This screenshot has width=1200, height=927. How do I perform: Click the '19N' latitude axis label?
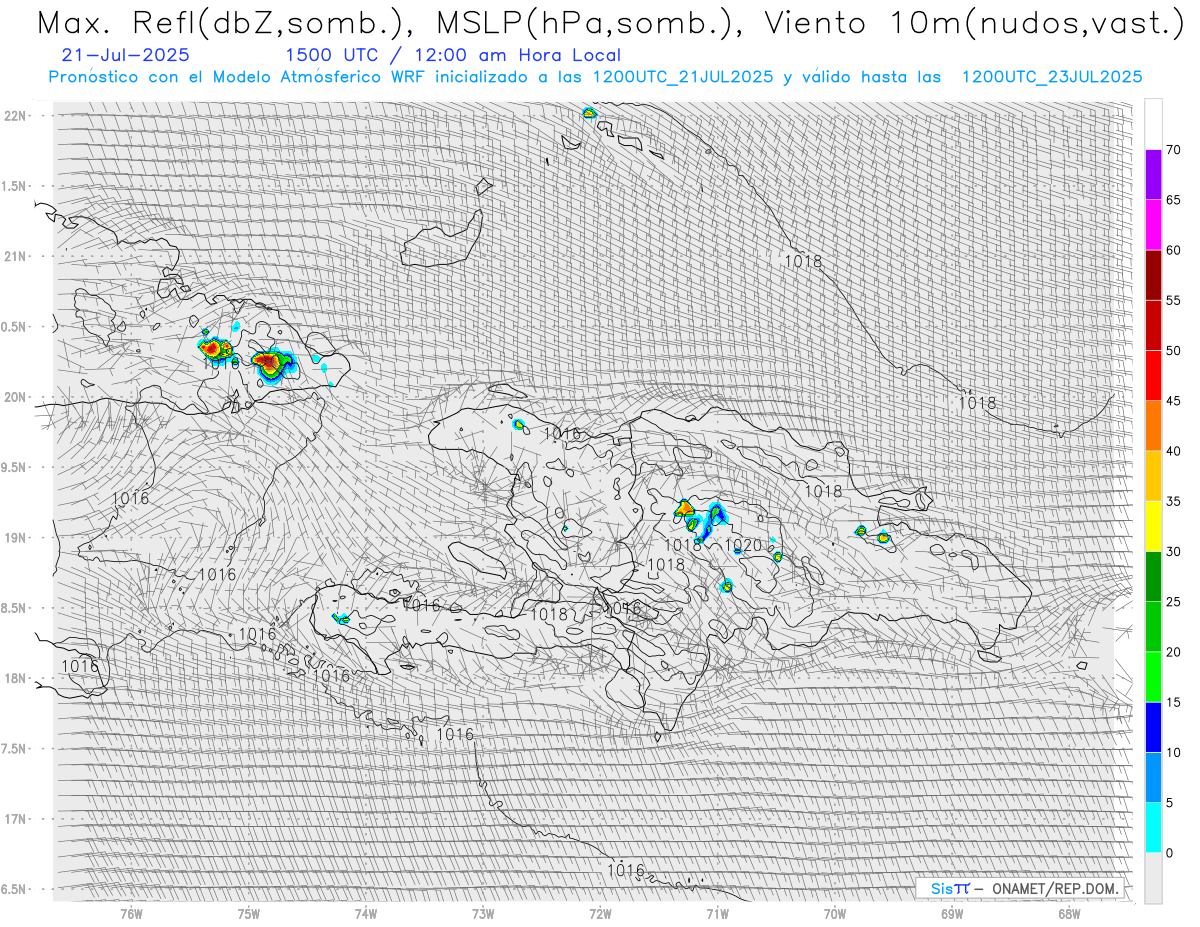point(16,537)
